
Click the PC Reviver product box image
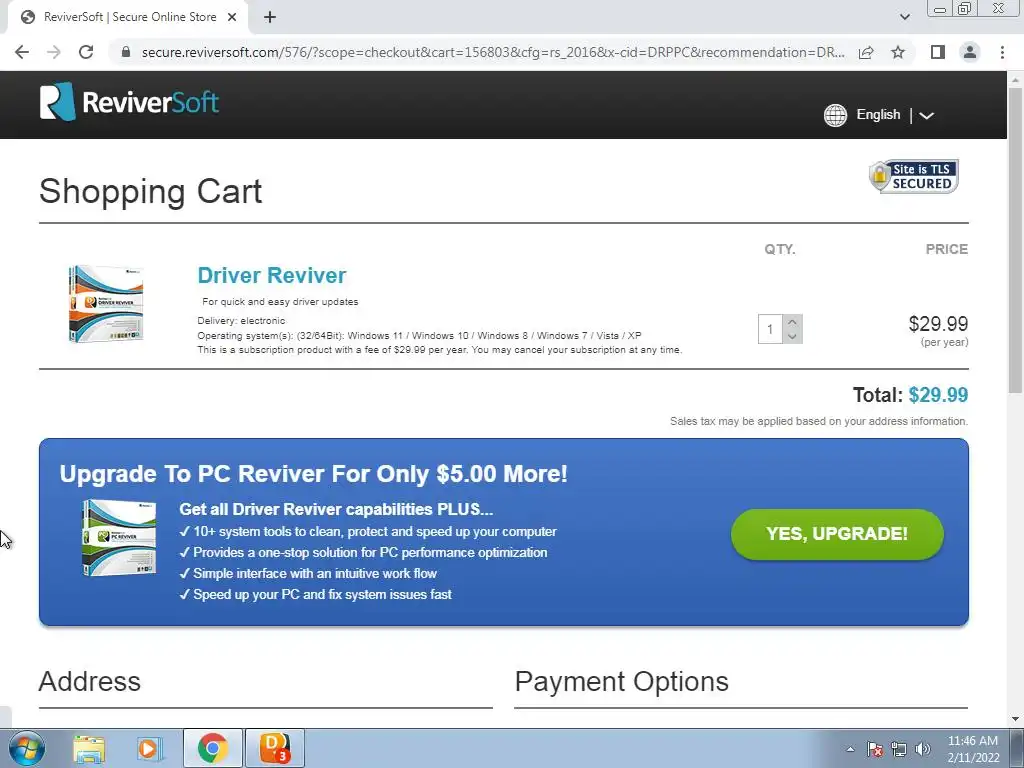tap(120, 537)
